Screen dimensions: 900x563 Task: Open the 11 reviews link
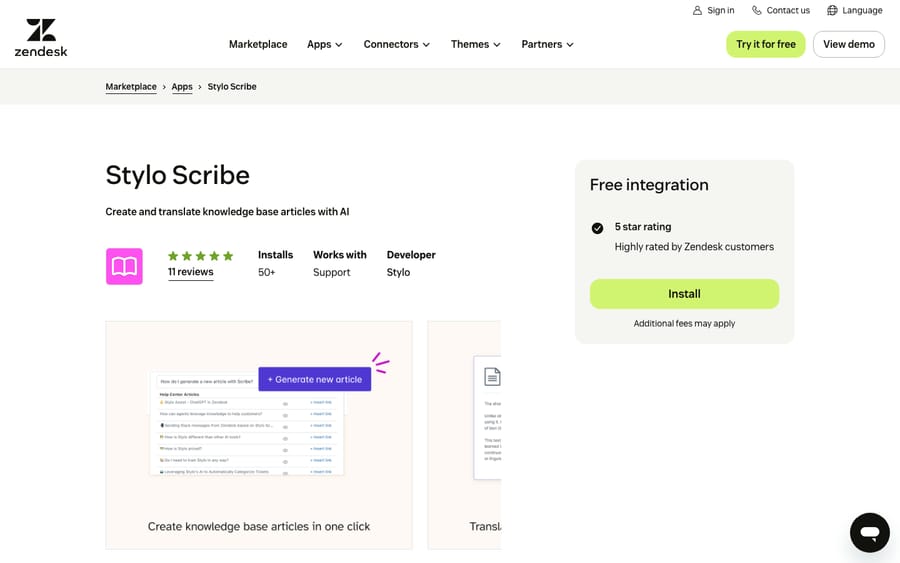click(x=191, y=272)
